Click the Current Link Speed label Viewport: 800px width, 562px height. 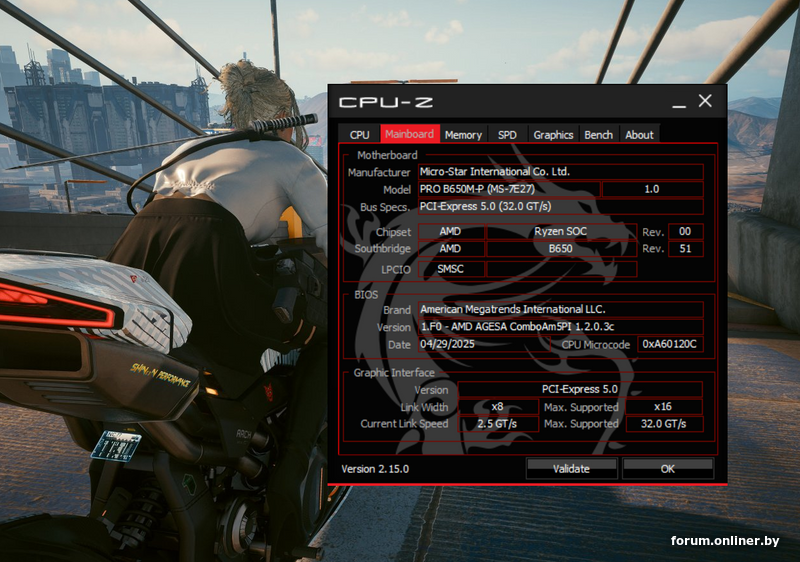[404, 424]
